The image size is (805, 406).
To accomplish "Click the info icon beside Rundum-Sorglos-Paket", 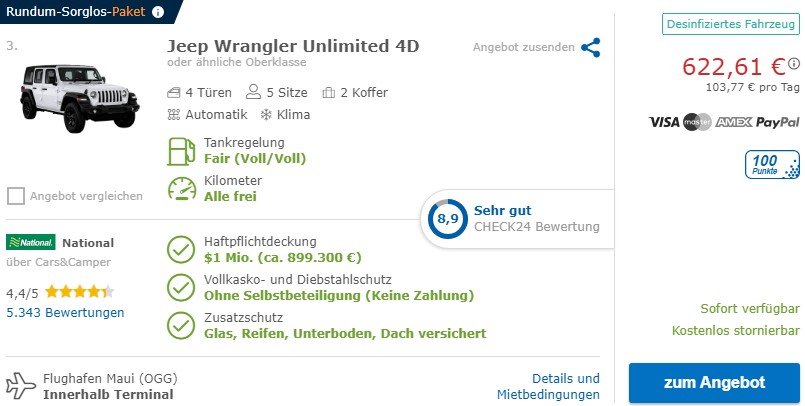I will [158, 12].
